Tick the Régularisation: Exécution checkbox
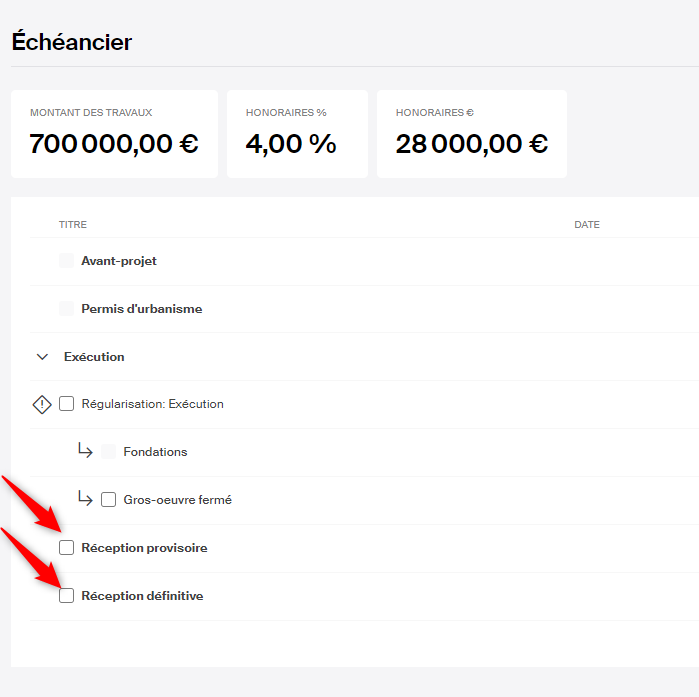 [x=67, y=404]
